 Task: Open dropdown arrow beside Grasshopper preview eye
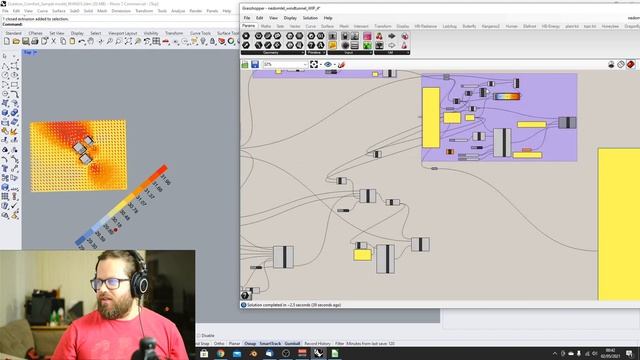point(334,64)
